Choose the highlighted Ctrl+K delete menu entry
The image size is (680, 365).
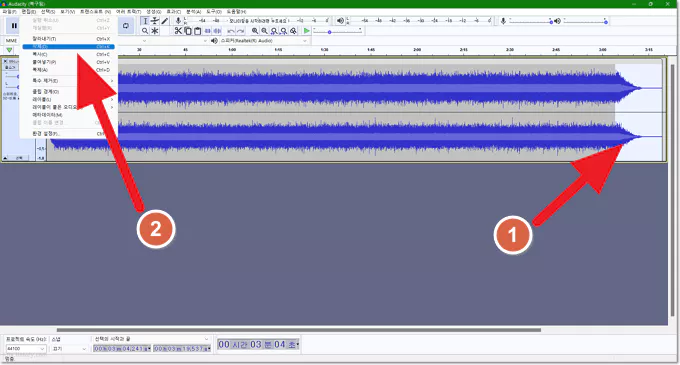coord(69,46)
